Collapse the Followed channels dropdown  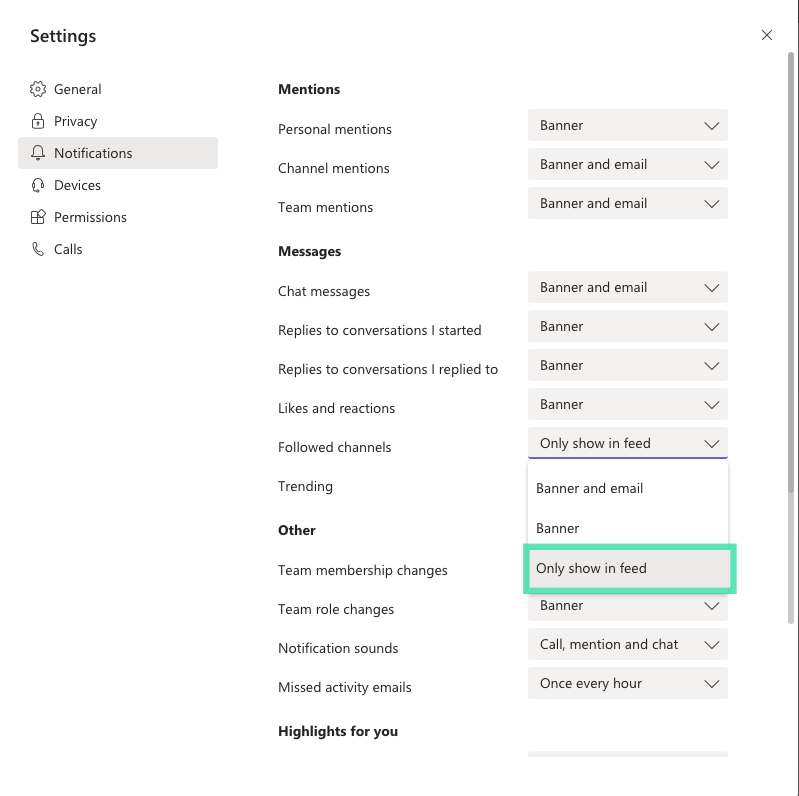627,443
